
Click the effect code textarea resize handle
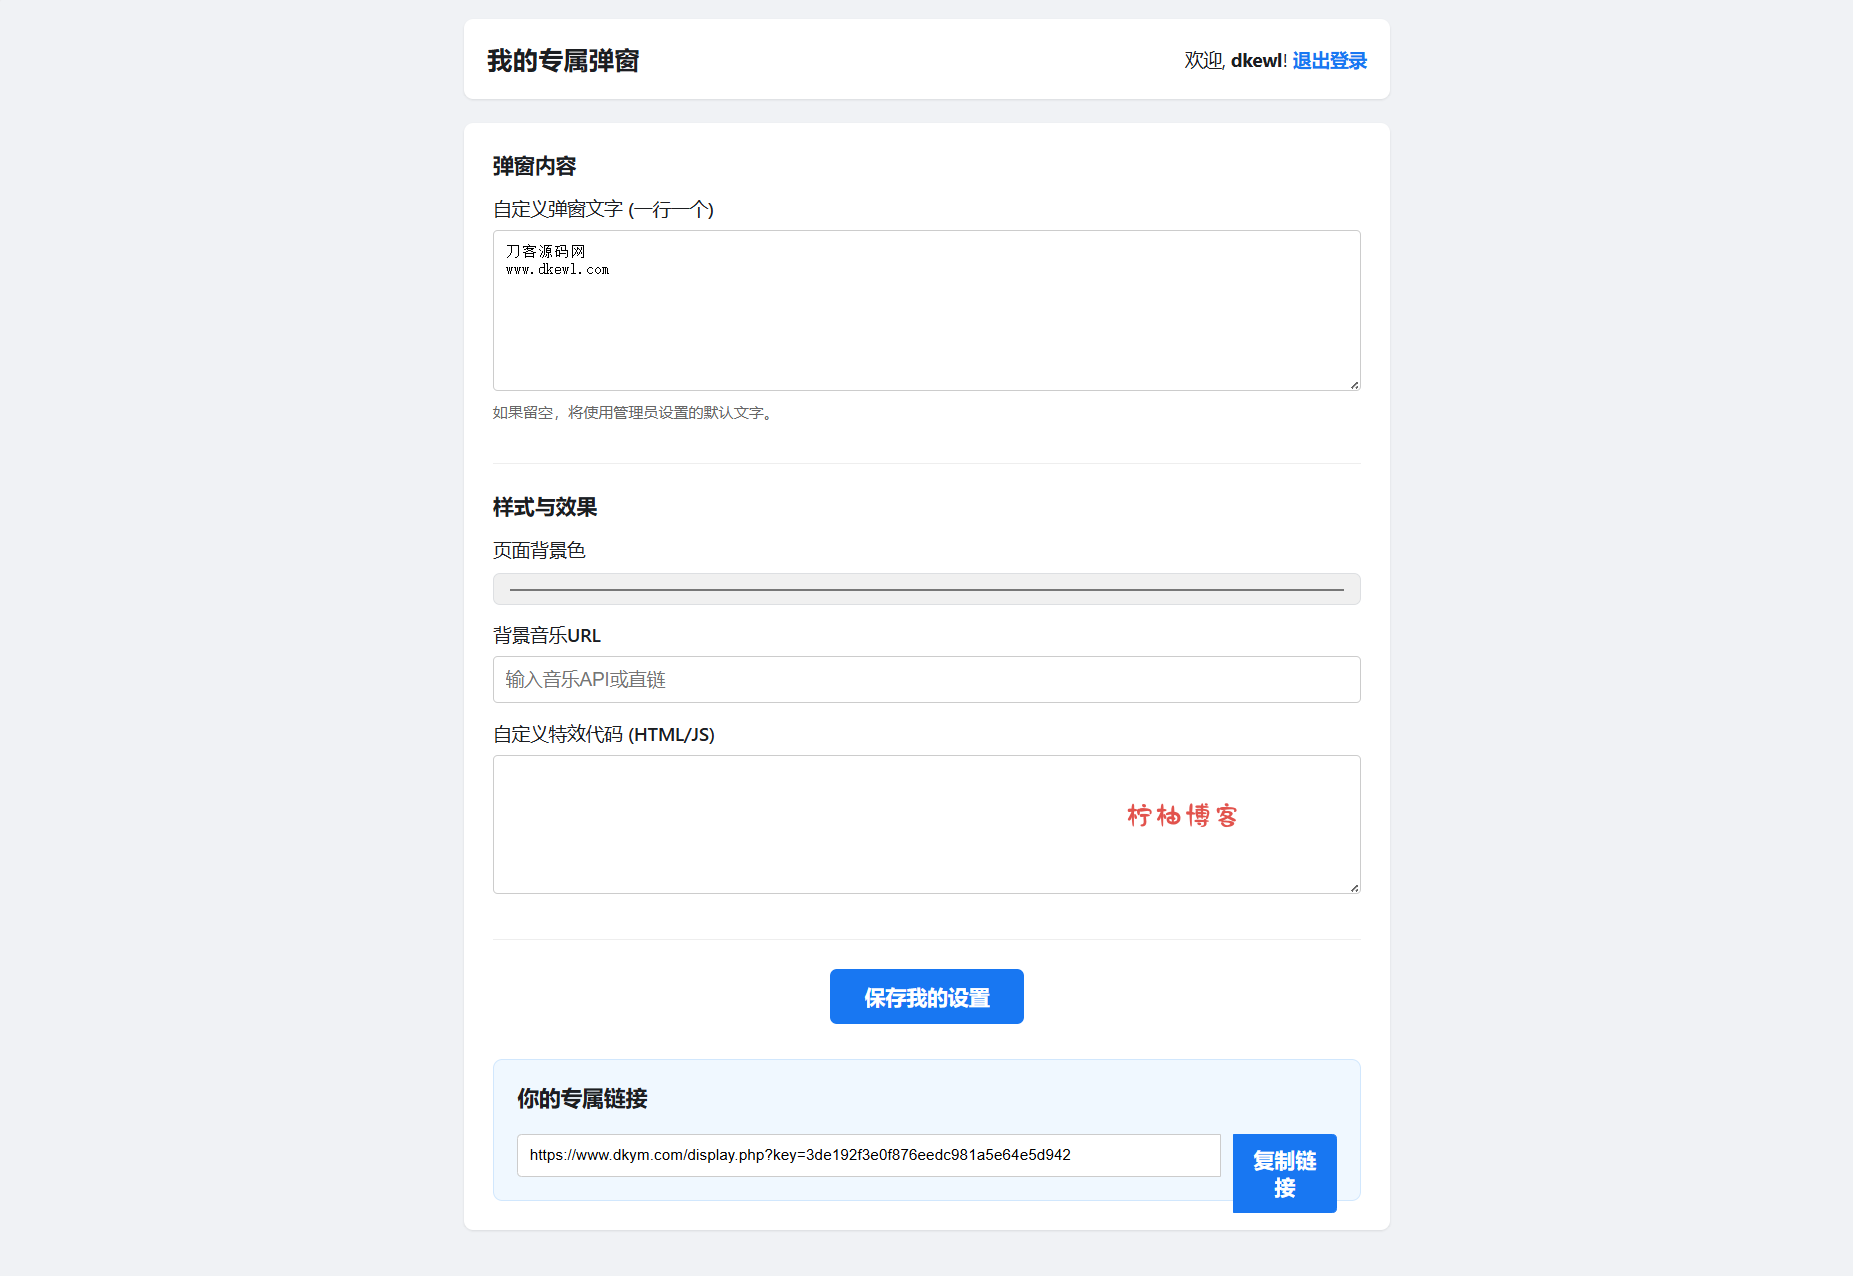(x=1354, y=888)
